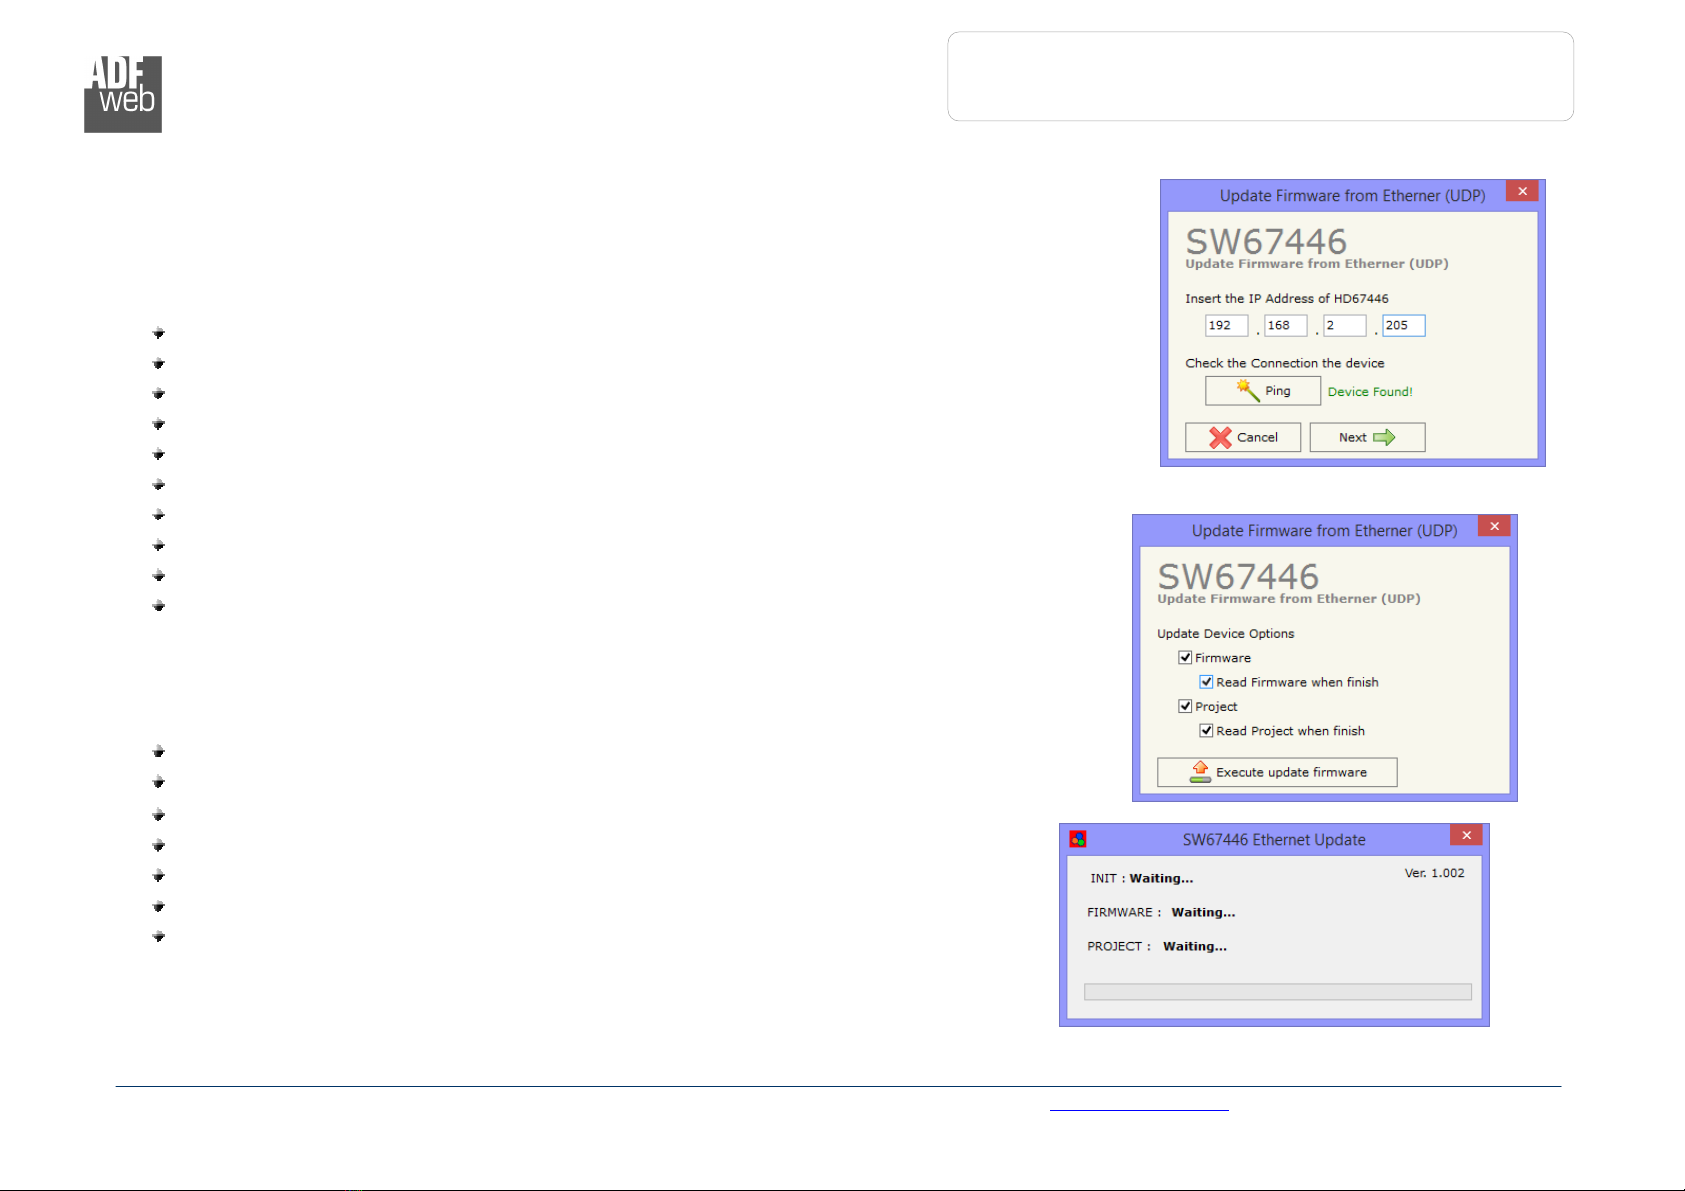Focus the third IP octet field 2
Viewport: 1685px width, 1191px height.
pyautogui.click(x=1344, y=325)
